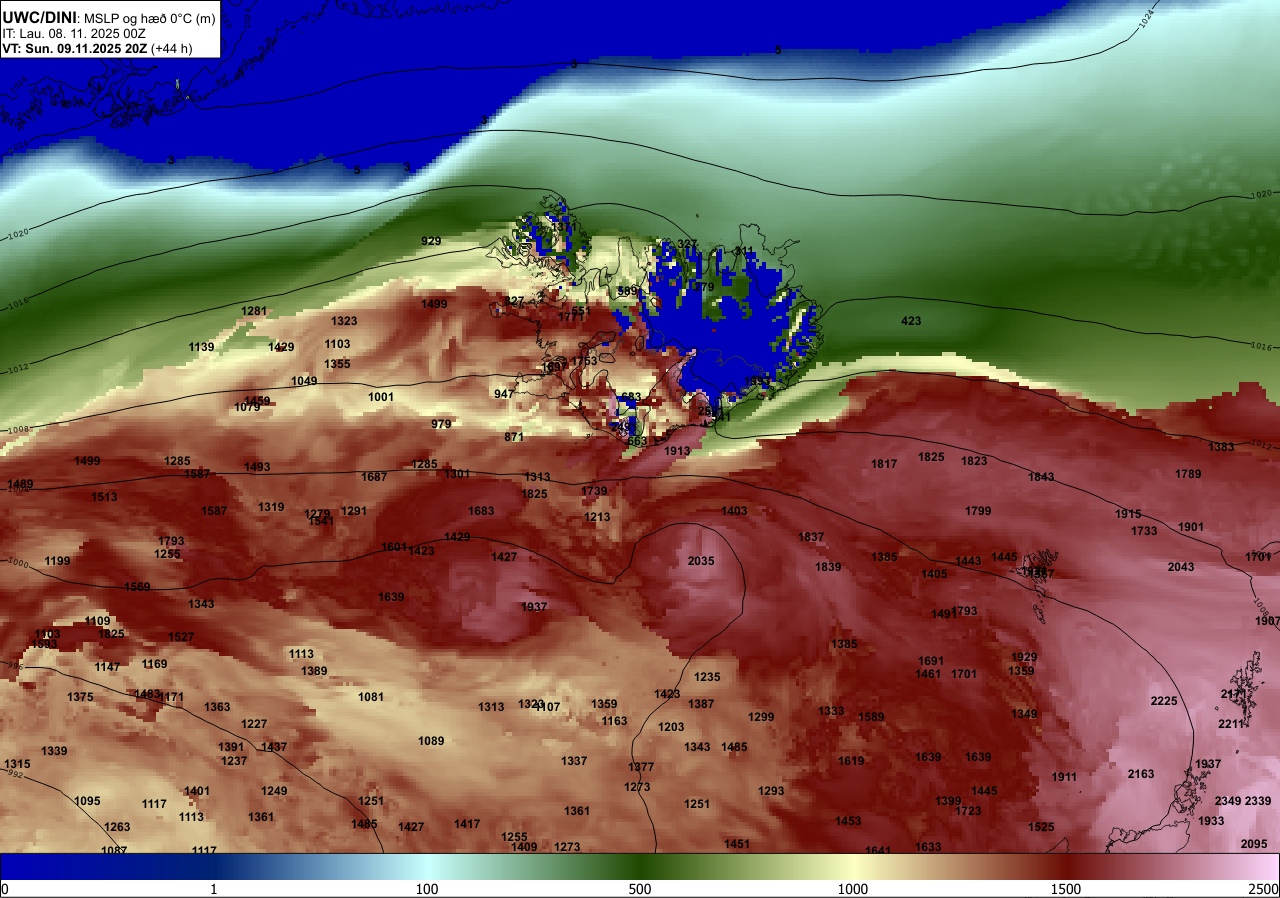Click the '100' label on colour scale
This screenshot has height=898, width=1280.
click(x=427, y=889)
